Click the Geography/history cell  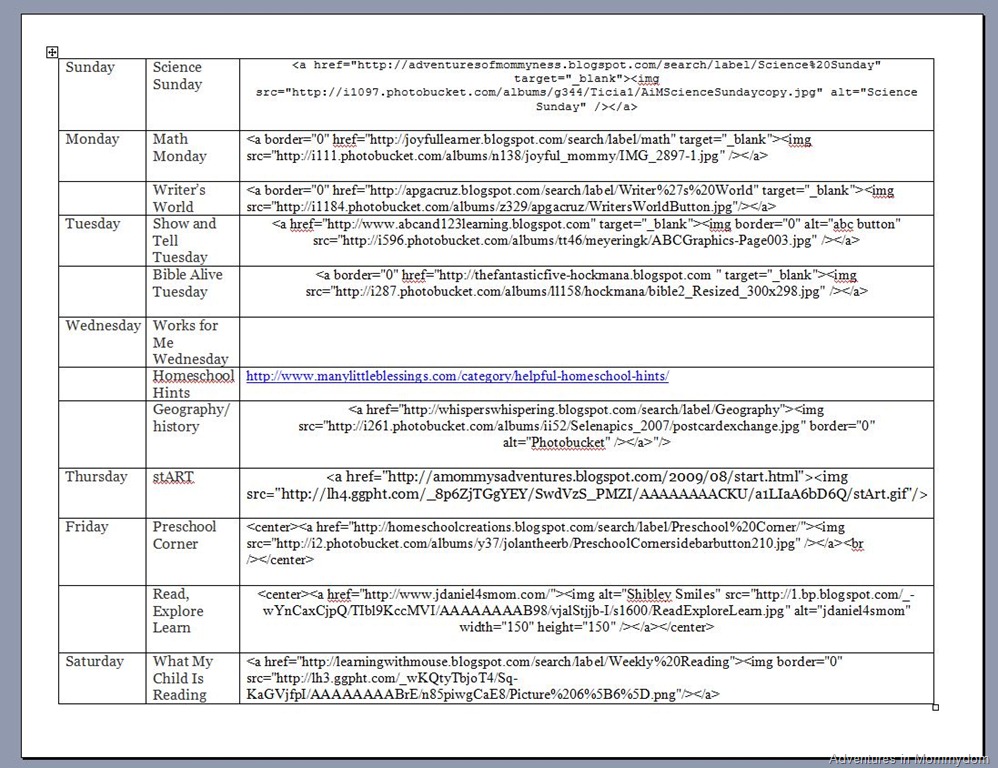(x=193, y=435)
